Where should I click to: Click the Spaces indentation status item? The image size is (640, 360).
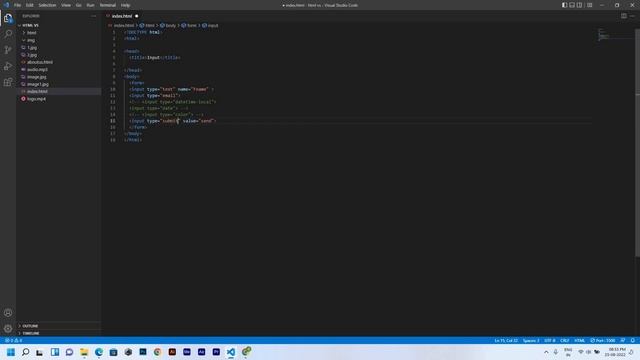pyautogui.click(x=531, y=340)
